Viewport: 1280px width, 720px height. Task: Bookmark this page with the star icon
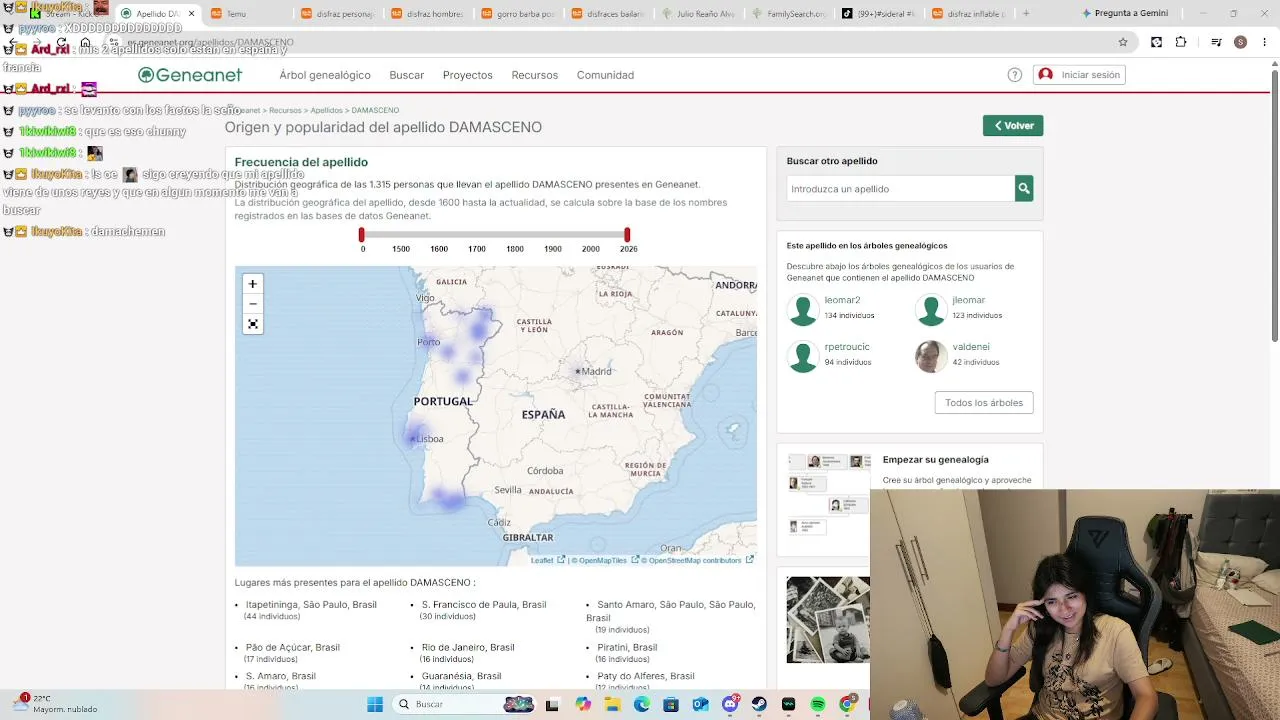(1123, 42)
